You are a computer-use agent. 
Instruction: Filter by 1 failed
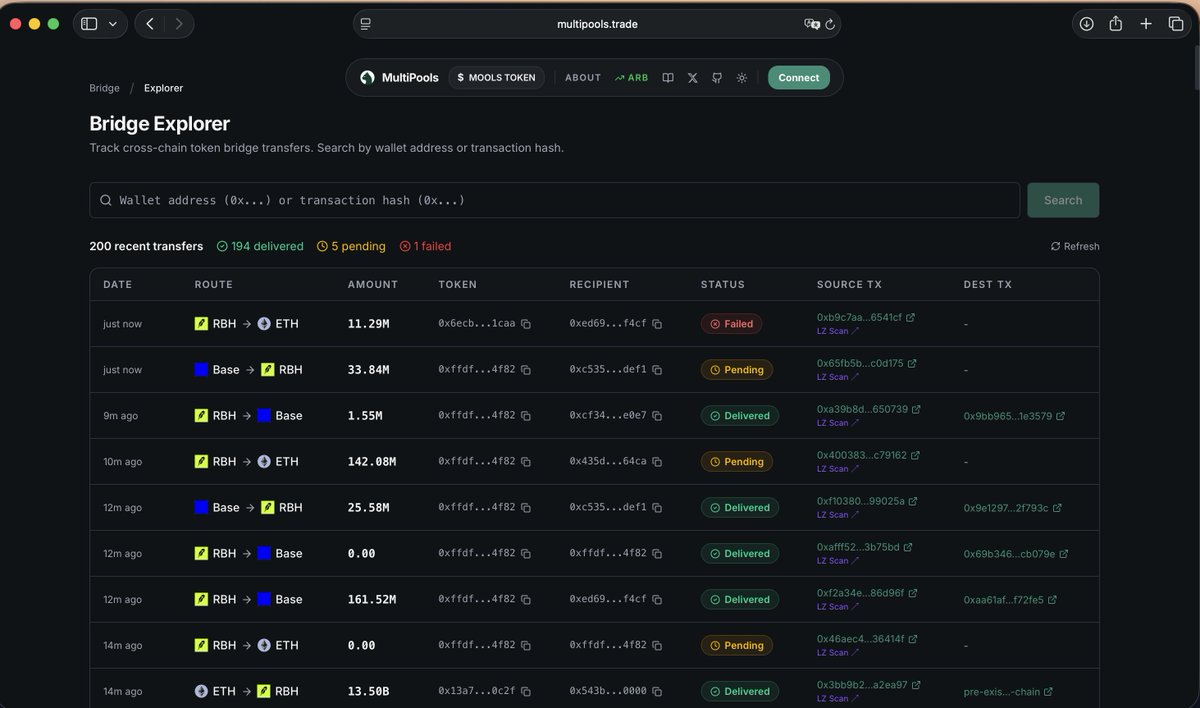pos(425,246)
